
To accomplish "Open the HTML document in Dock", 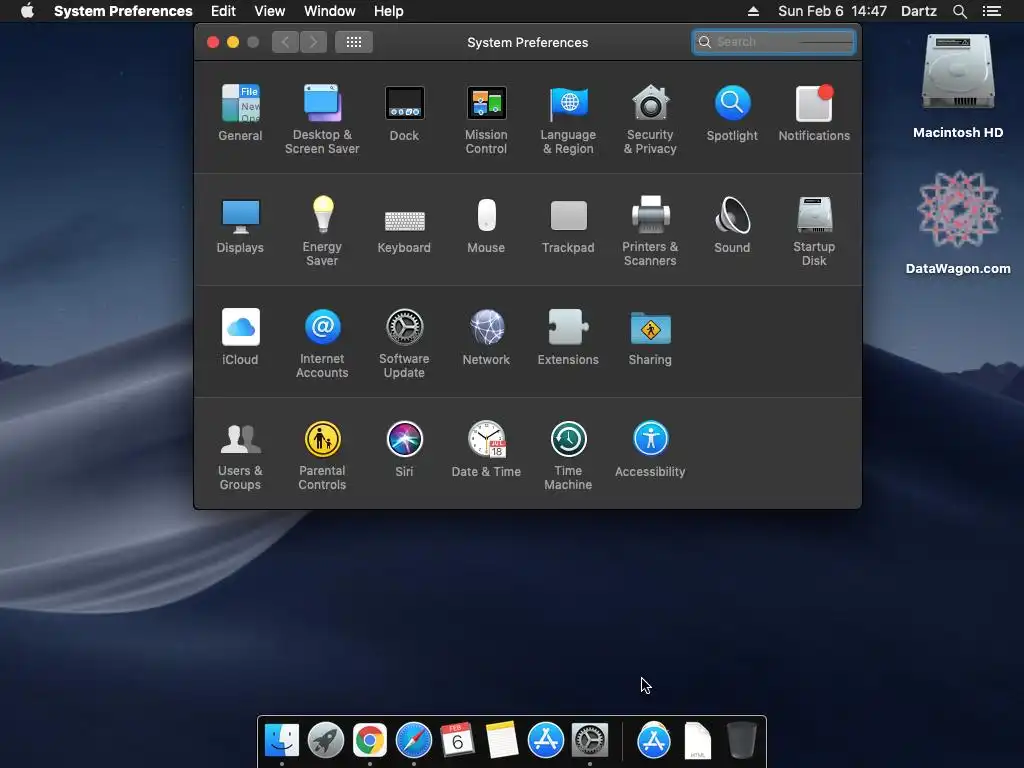I will 697,740.
